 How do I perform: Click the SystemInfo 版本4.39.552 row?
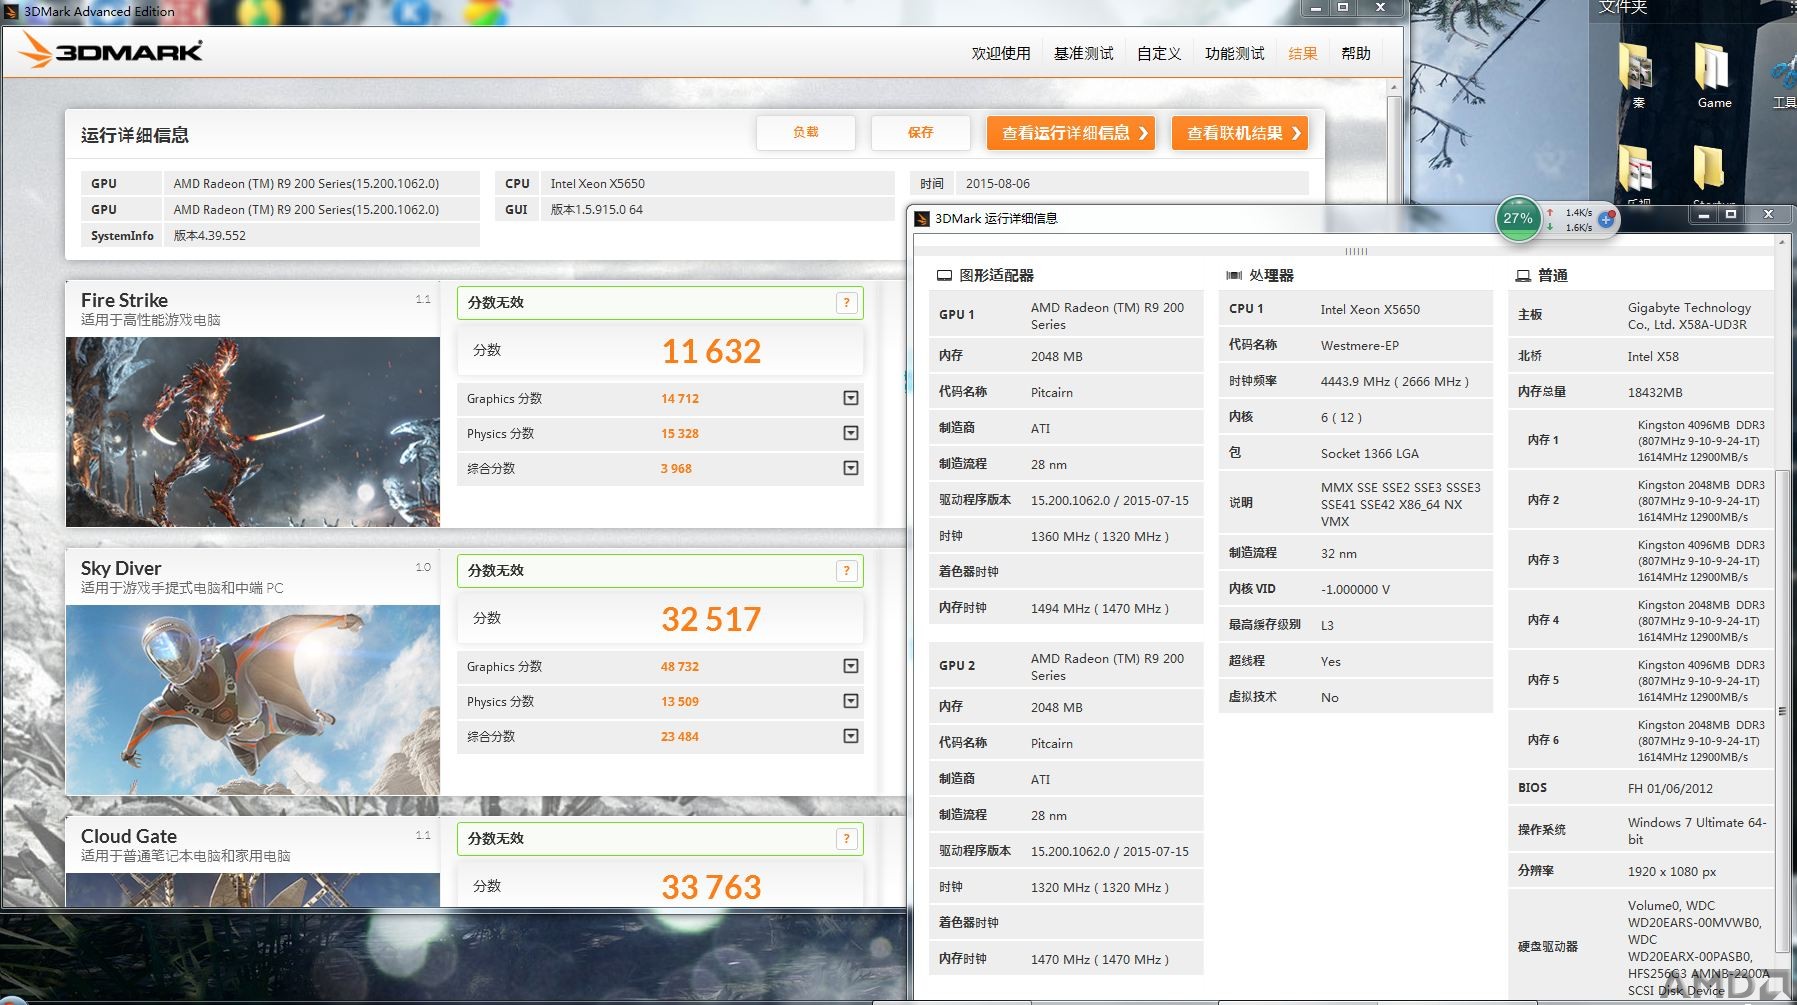click(x=280, y=236)
